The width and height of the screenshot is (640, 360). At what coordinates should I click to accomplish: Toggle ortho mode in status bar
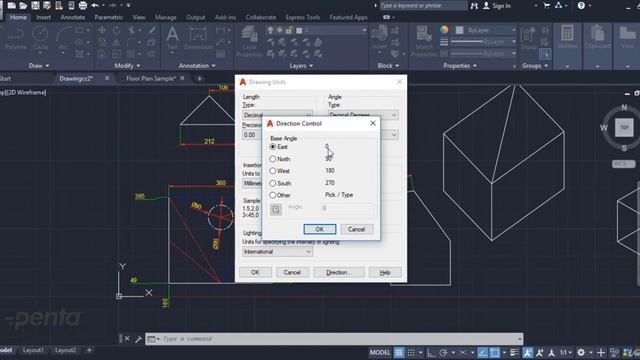point(431,353)
